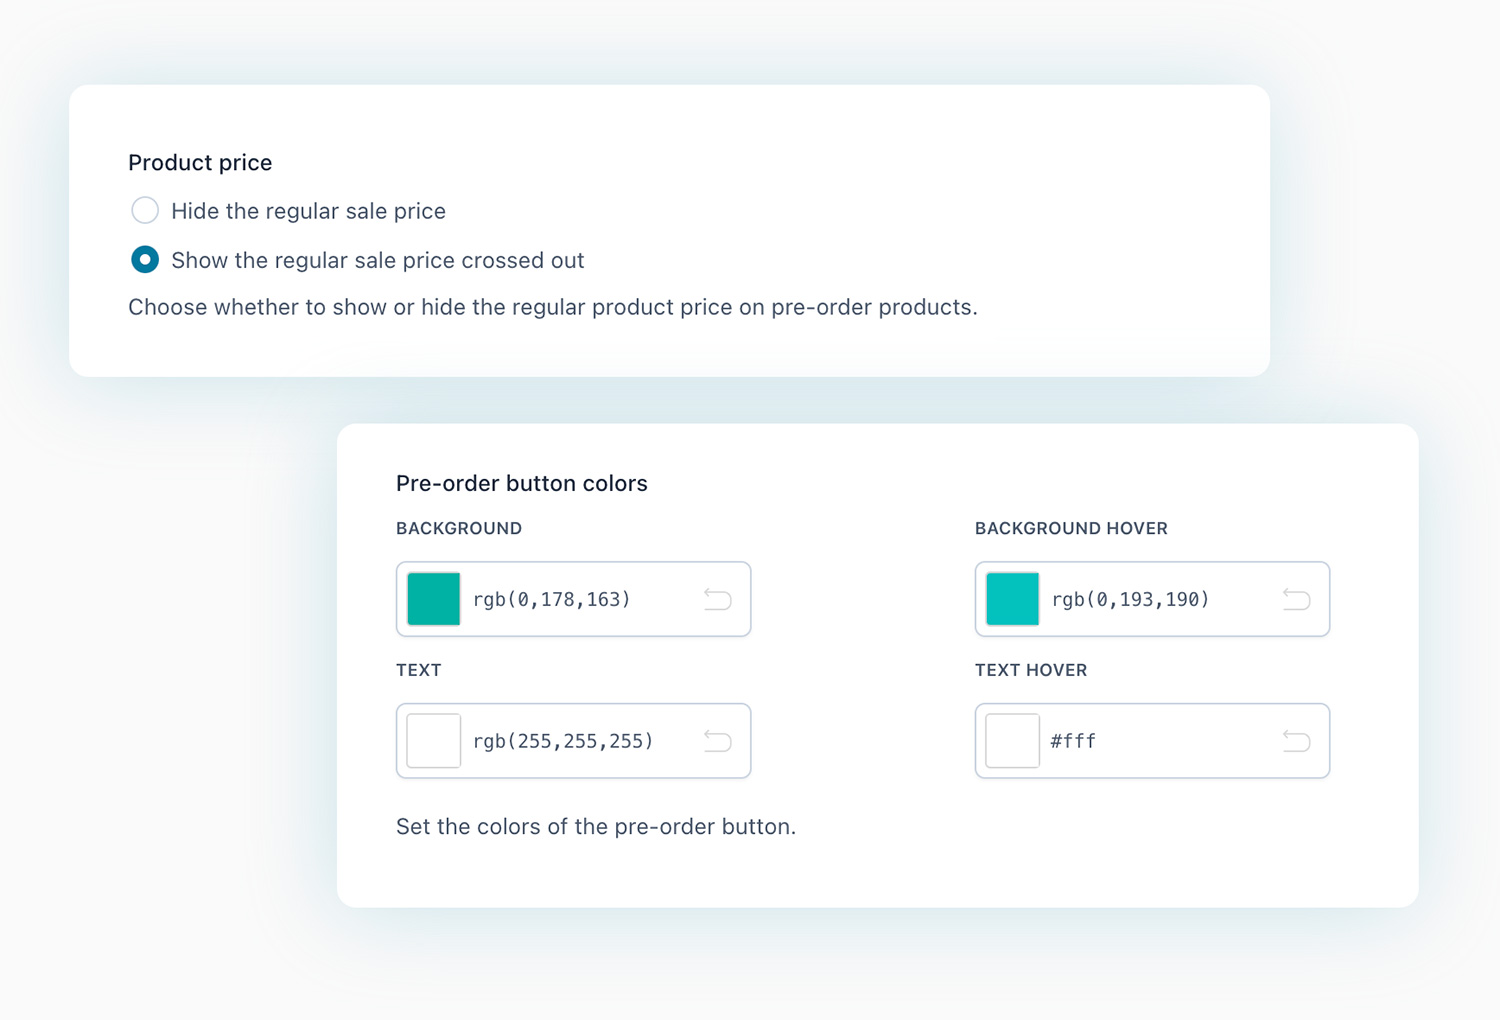Screen dimensions: 1500x1020
Task: Reset the Text Hover color value
Action: click(x=1296, y=741)
